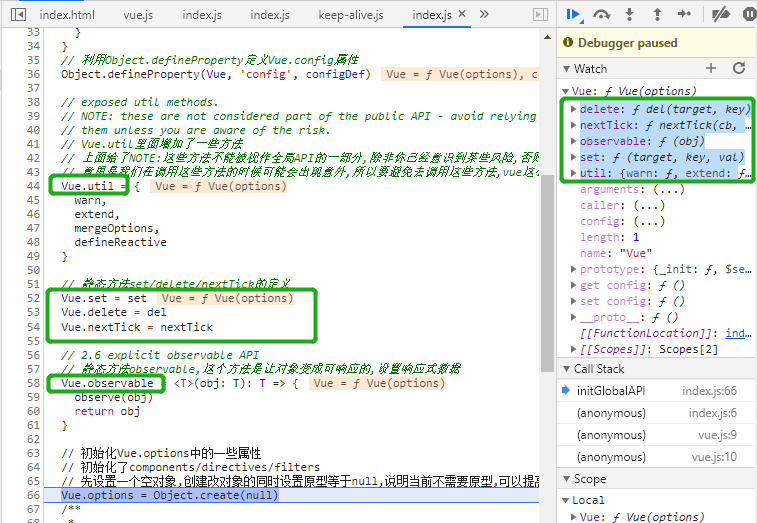Collapse the Call Stack section
The image size is (757, 523).
point(566,369)
